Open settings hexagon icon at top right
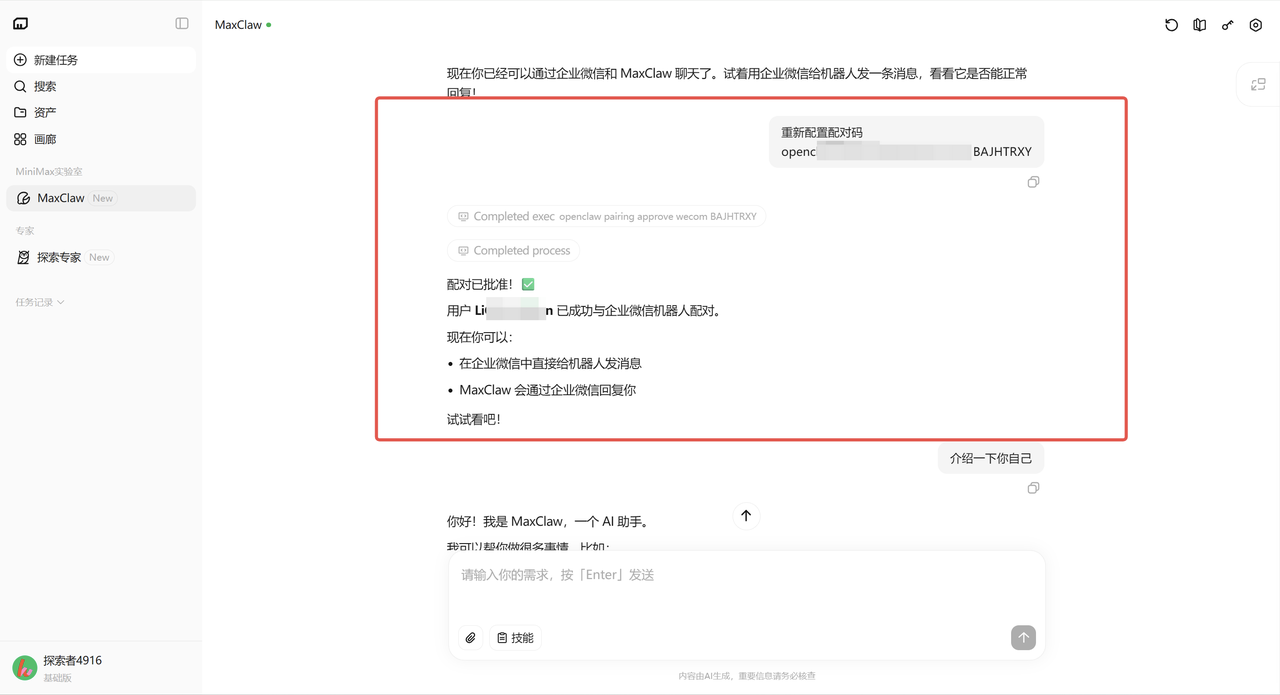Viewport: 1280px width, 695px height. pyautogui.click(x=1256, y=25)
